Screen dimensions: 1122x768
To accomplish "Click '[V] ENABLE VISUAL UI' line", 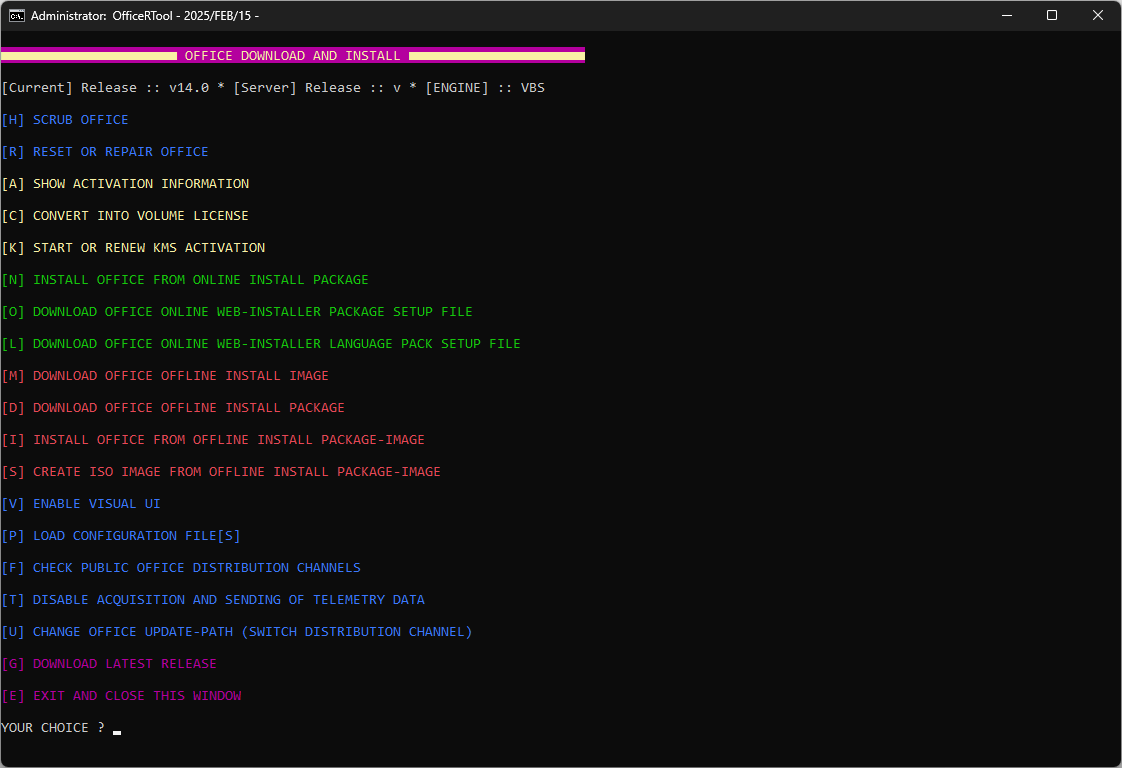I will (81, 504).
